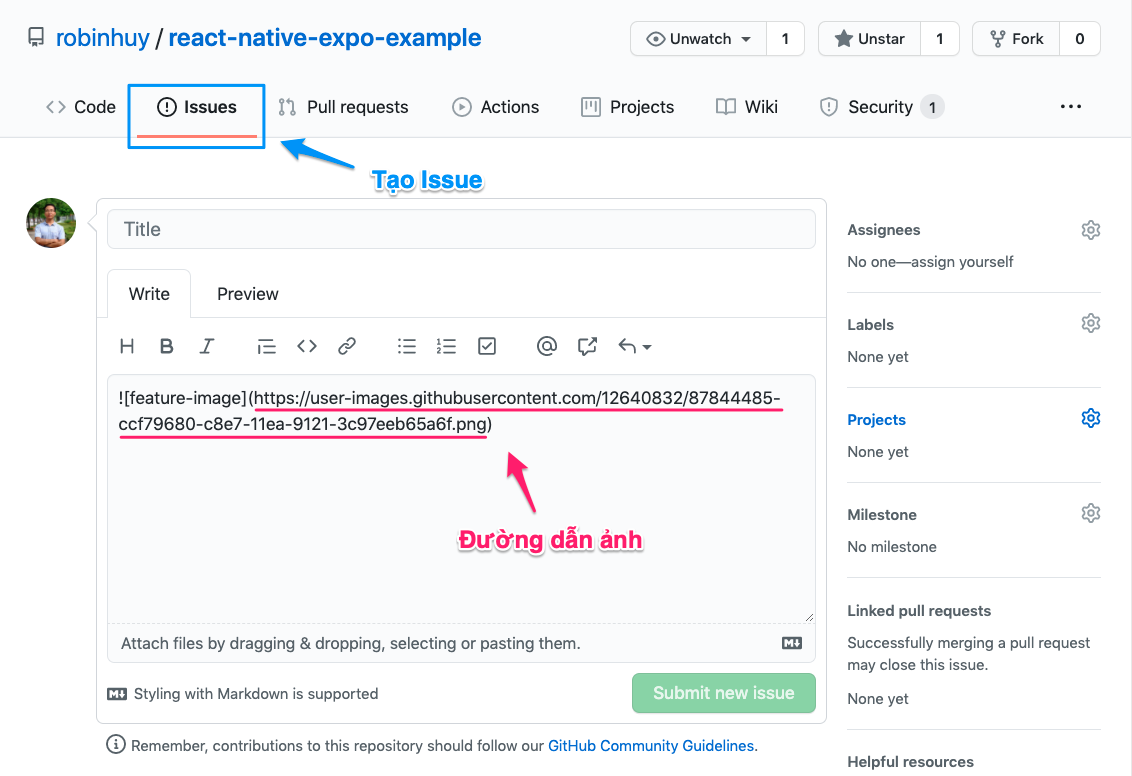Reference an issue or pull request icon
This screenshot has height=776, width=1132.
click(587, 346)
